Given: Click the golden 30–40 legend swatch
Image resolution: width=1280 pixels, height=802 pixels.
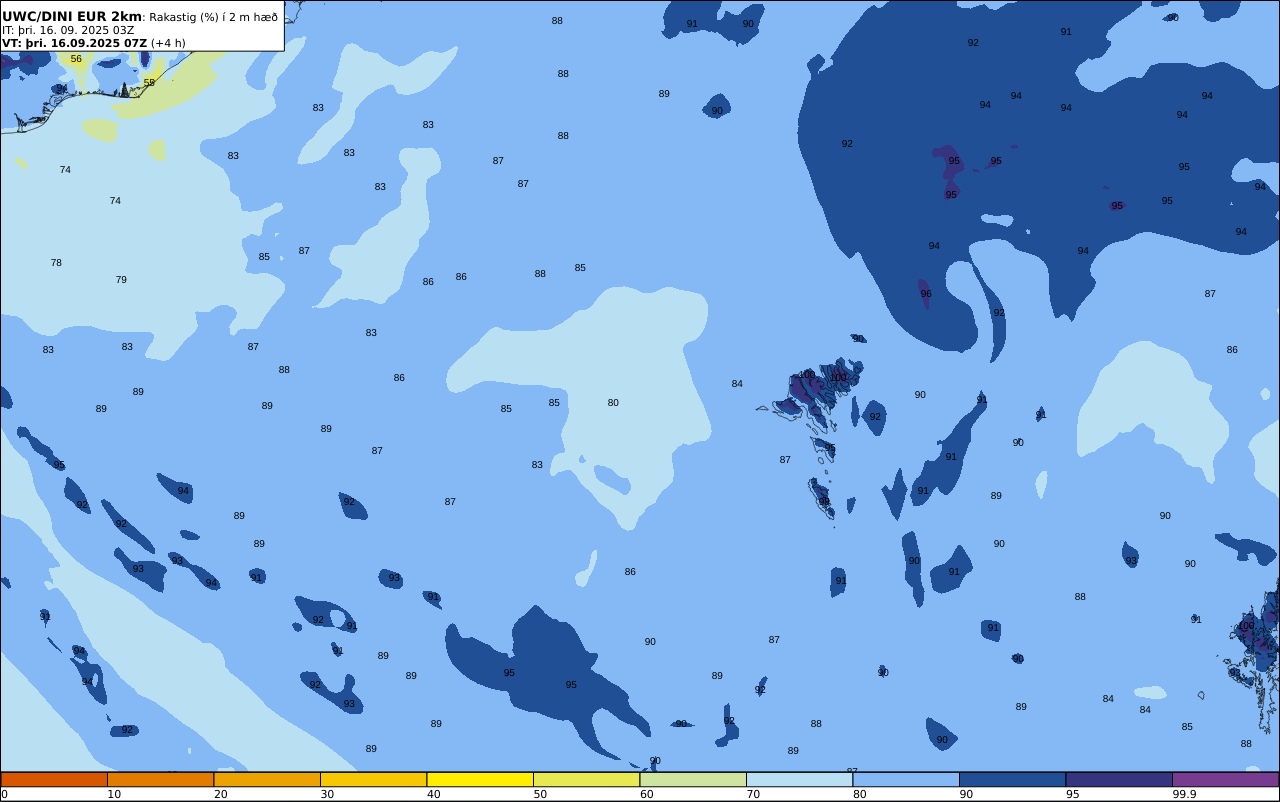Looking at the screenshot, I should point(373,779).
